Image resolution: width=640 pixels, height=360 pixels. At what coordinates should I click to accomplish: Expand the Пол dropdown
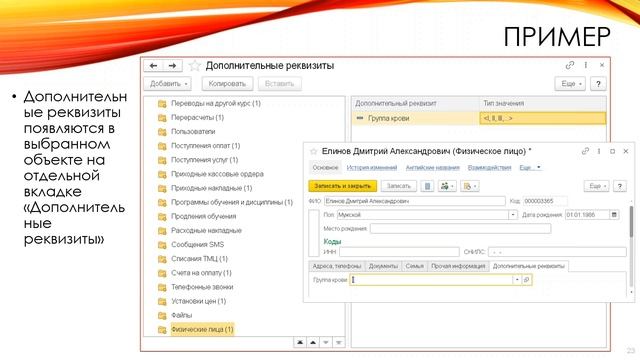(513, 215)
